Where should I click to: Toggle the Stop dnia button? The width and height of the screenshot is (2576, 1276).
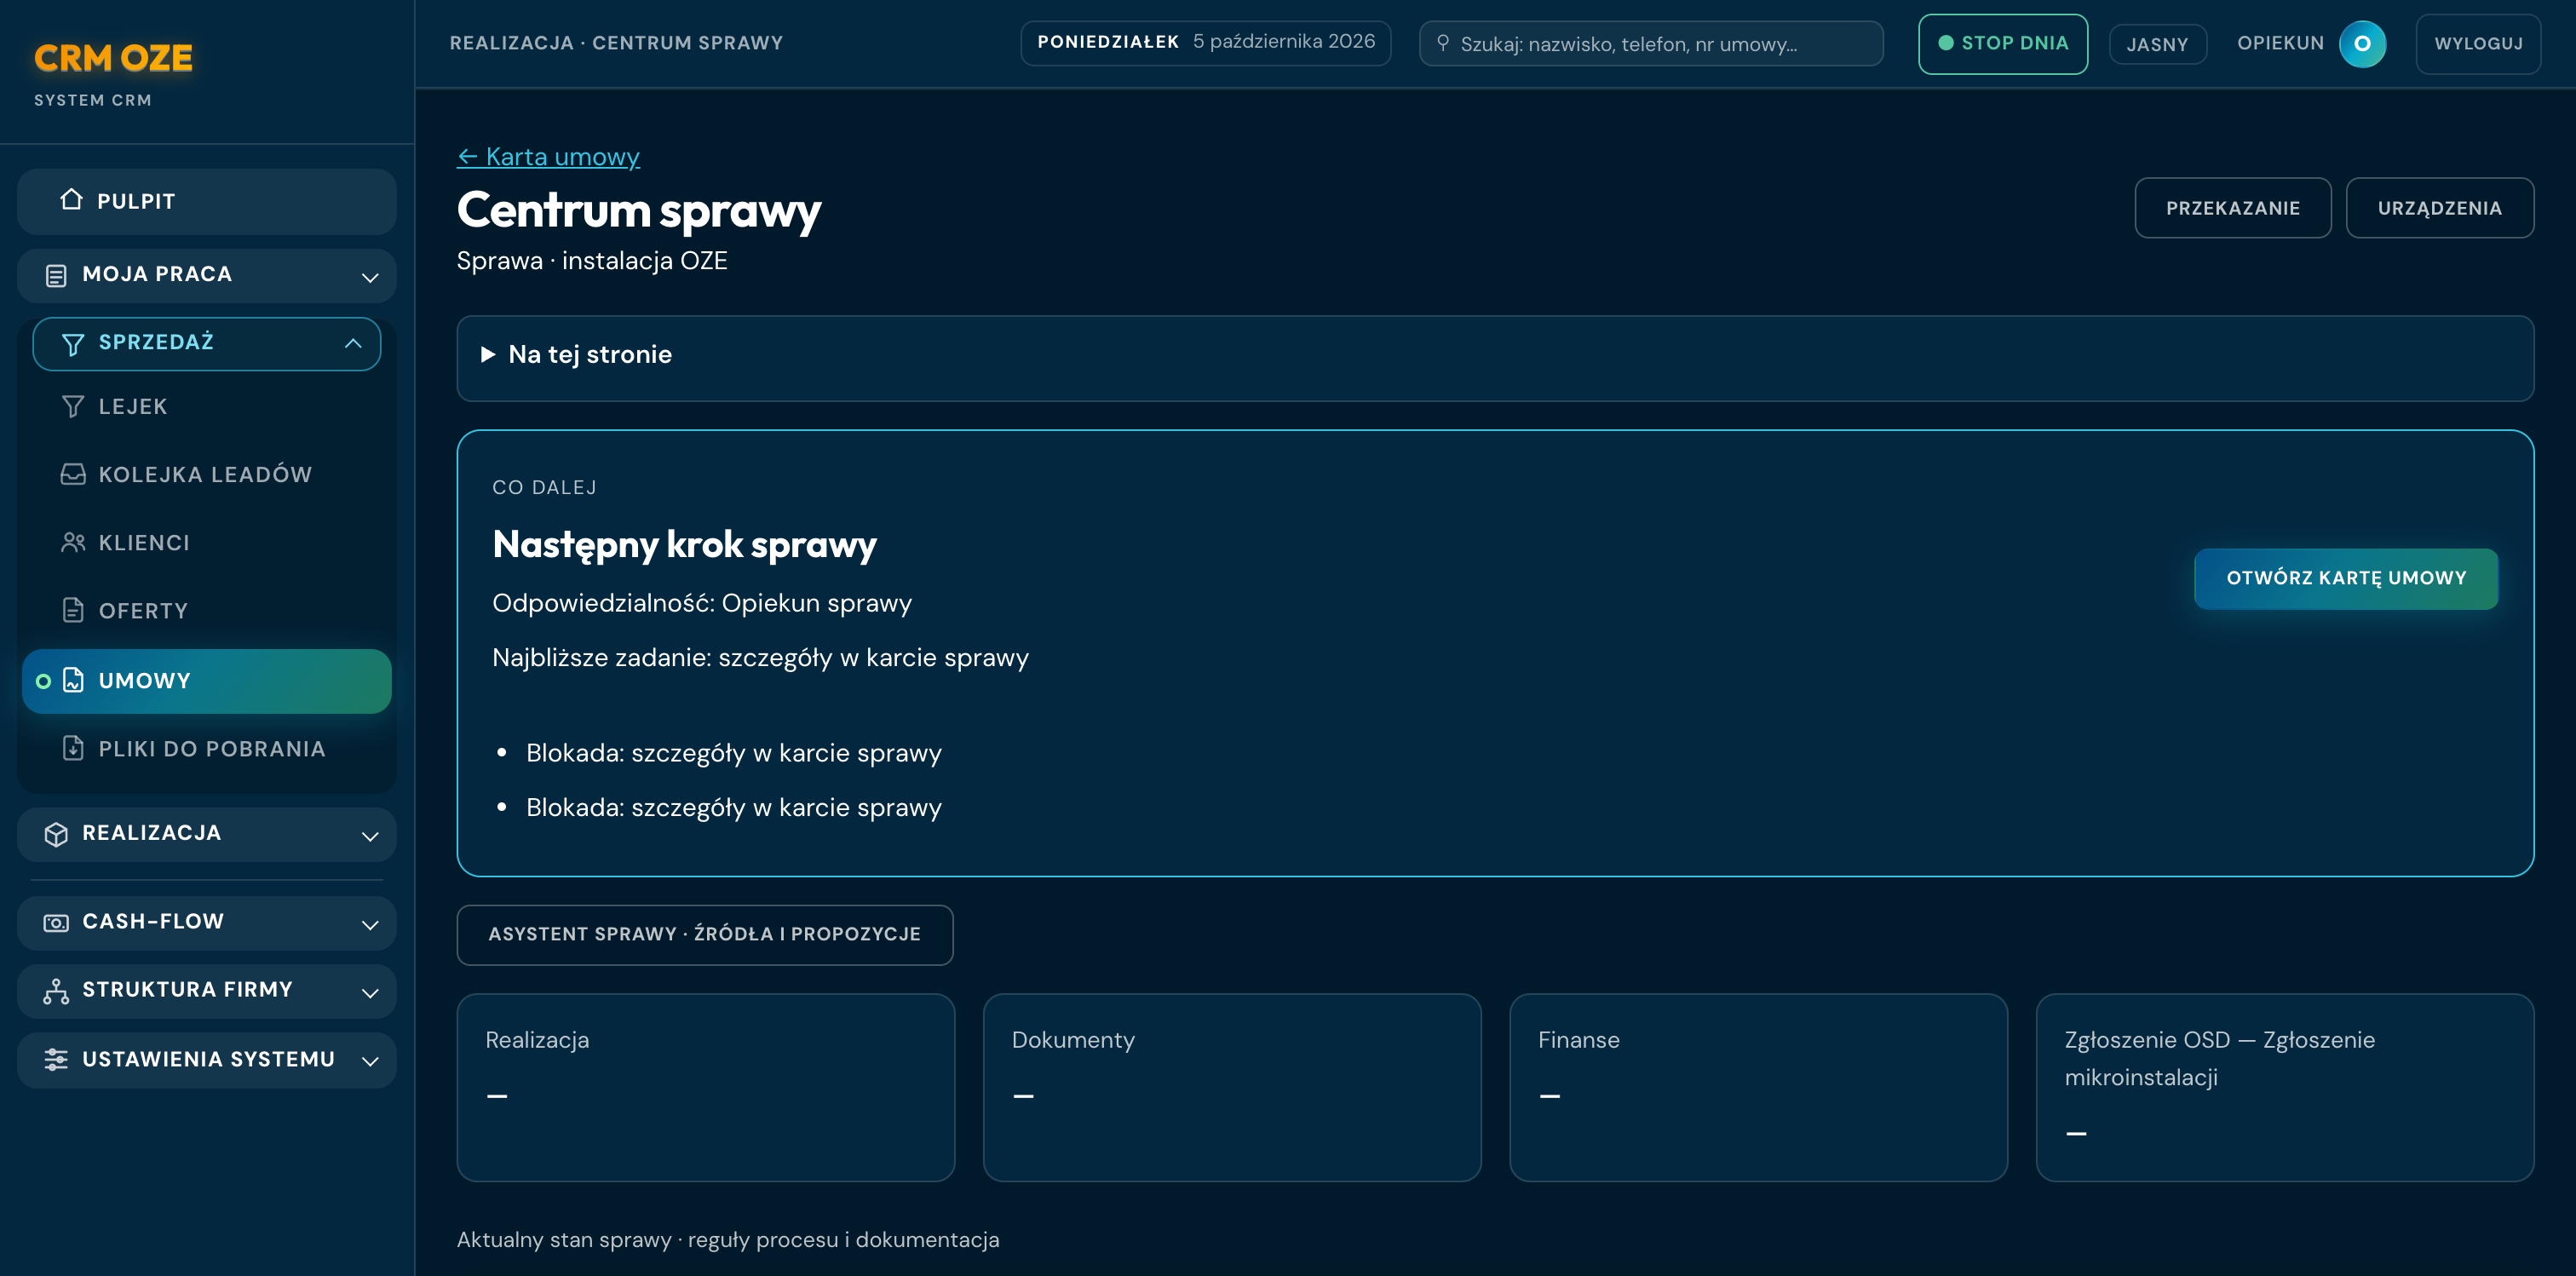click(2003, 43)
